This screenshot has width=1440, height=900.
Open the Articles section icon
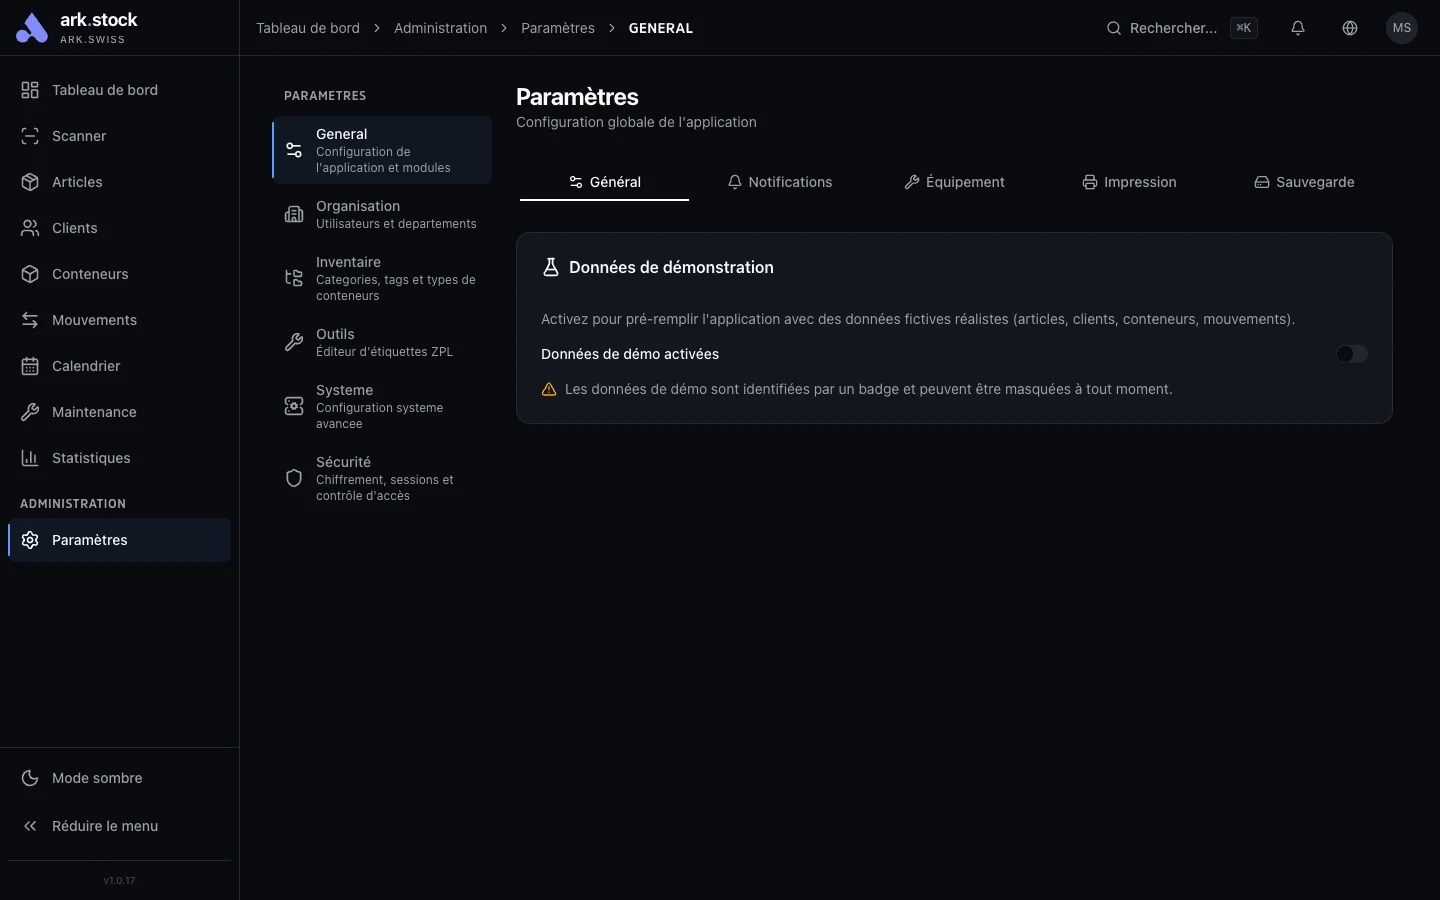click(29, 182)
